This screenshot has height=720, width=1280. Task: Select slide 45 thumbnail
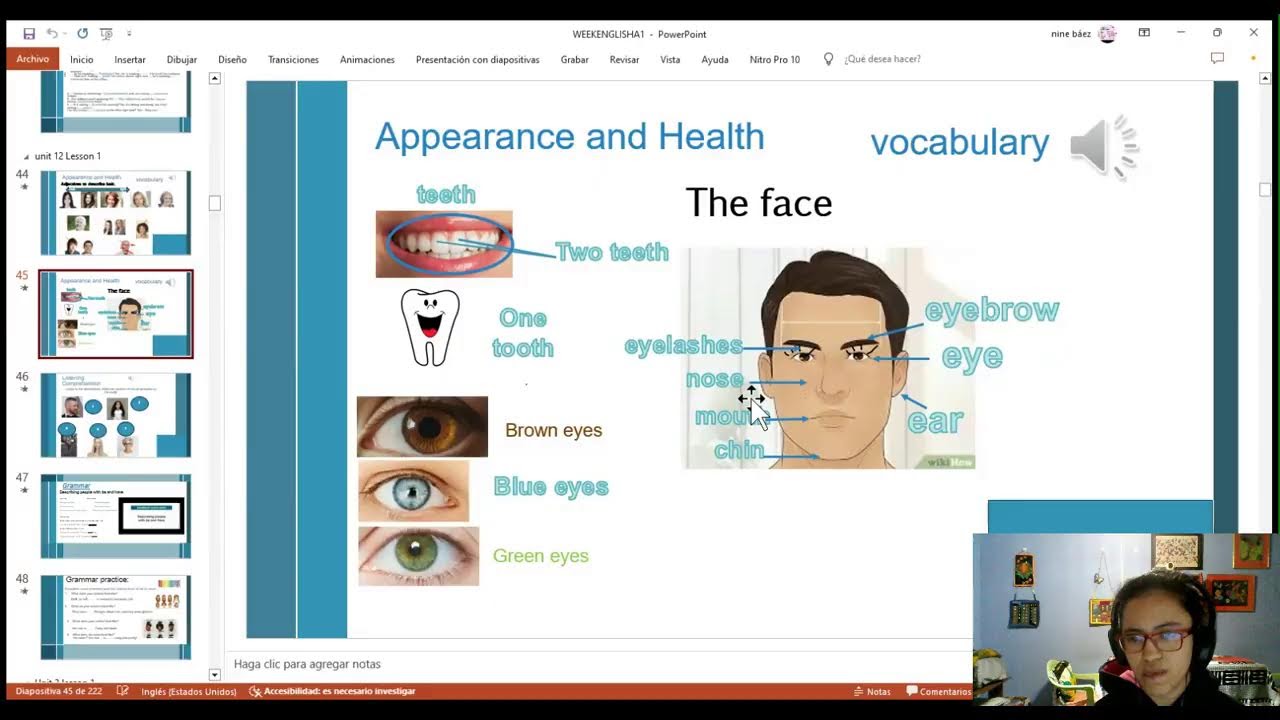click(x=116, y=314)
